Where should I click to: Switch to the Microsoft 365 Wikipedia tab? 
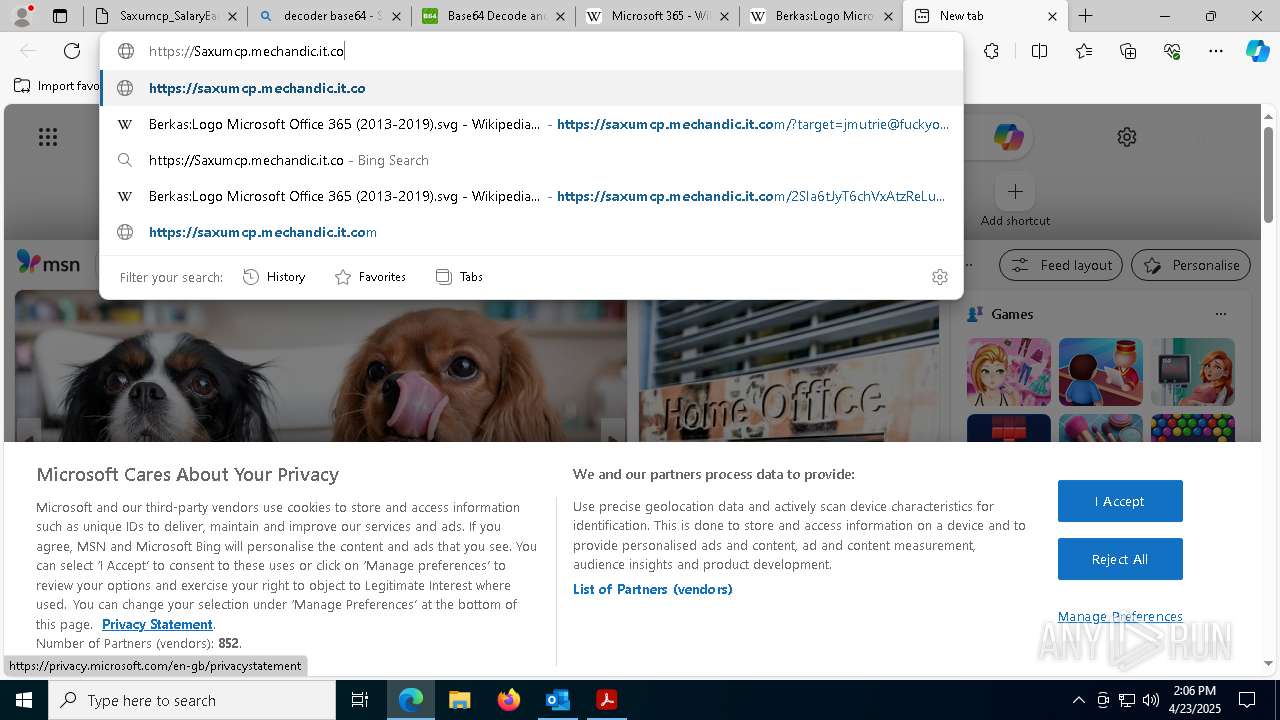659,16
